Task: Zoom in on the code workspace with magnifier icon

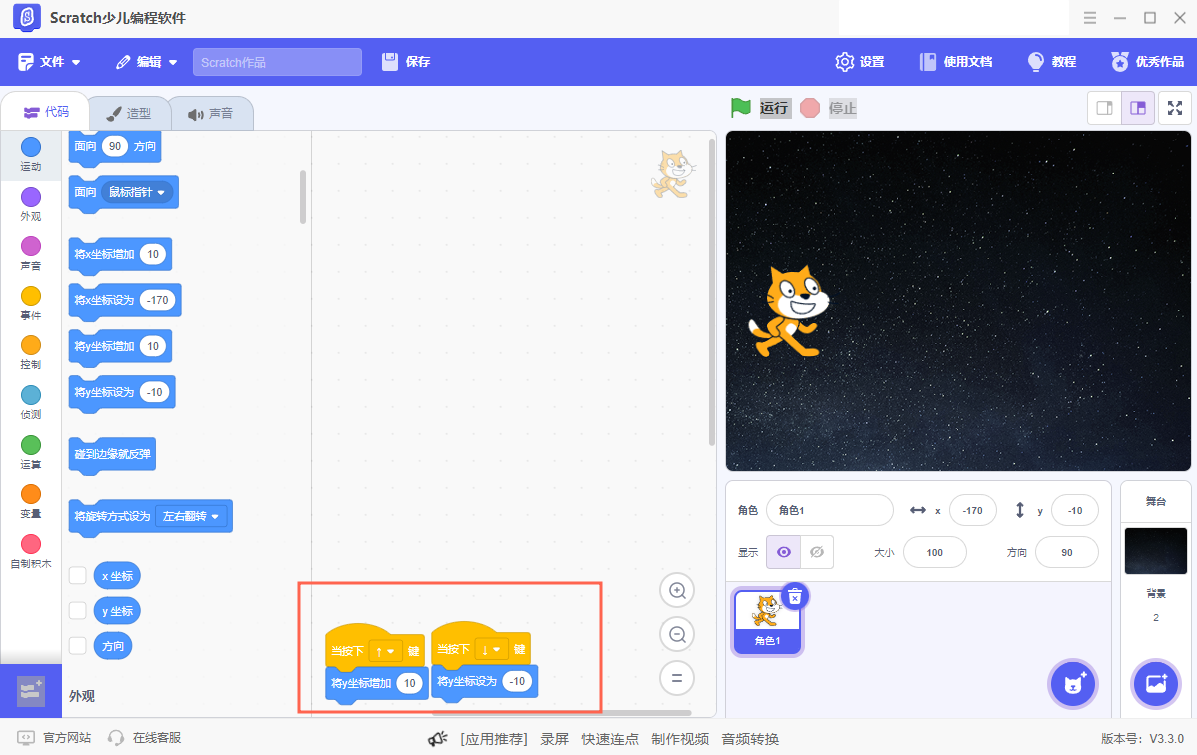Action: 677,590
